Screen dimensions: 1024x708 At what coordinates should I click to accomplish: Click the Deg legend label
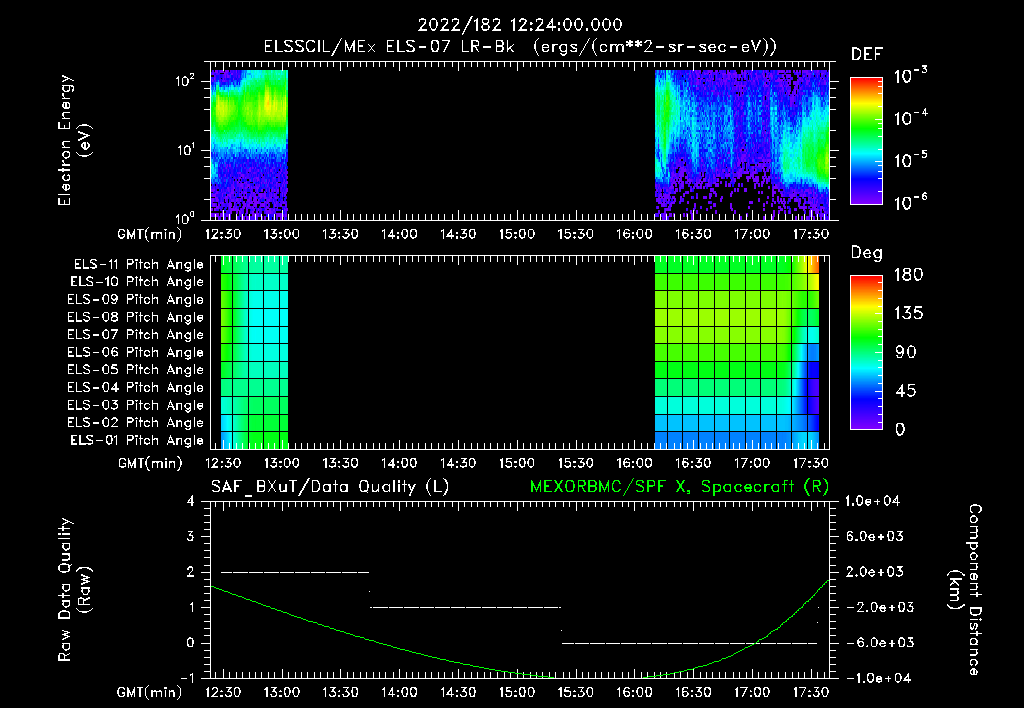tap(867, 253)
